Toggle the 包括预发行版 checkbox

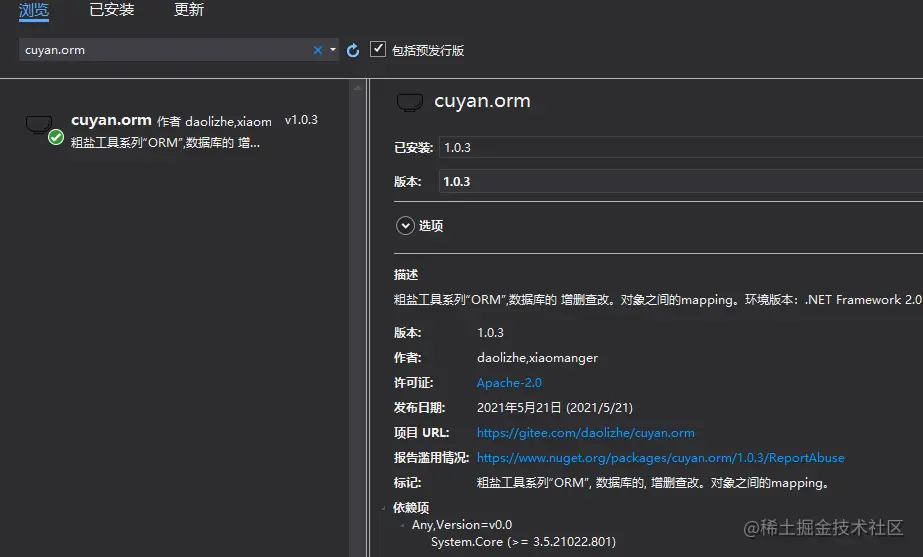point(378,49)
